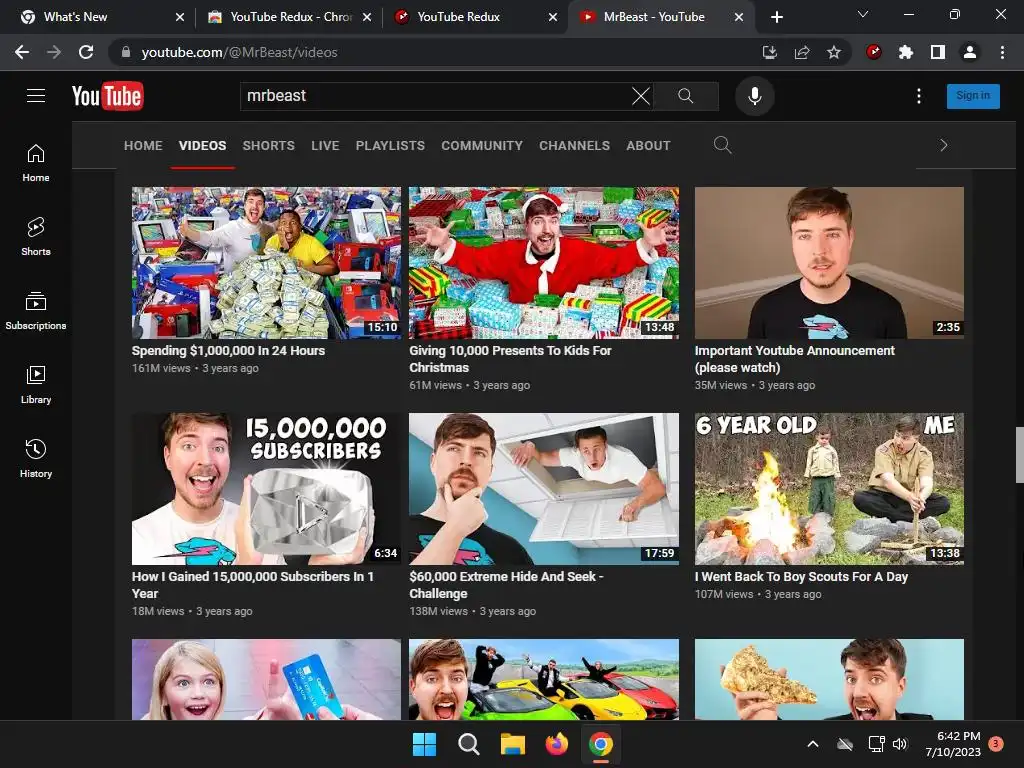Click the Santa presents video thumbnail
The height and width of the screenshot is (768, 1024).
(x=543, y=263)
